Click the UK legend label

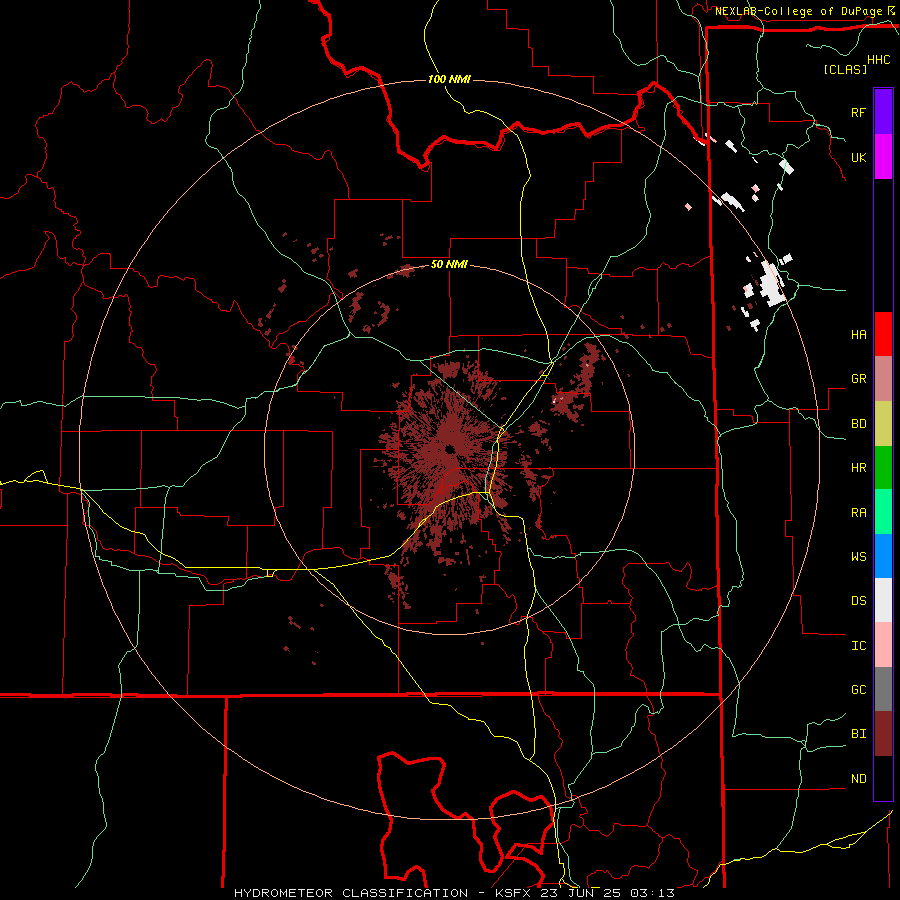pyautogui.click(x=858, y=157)
